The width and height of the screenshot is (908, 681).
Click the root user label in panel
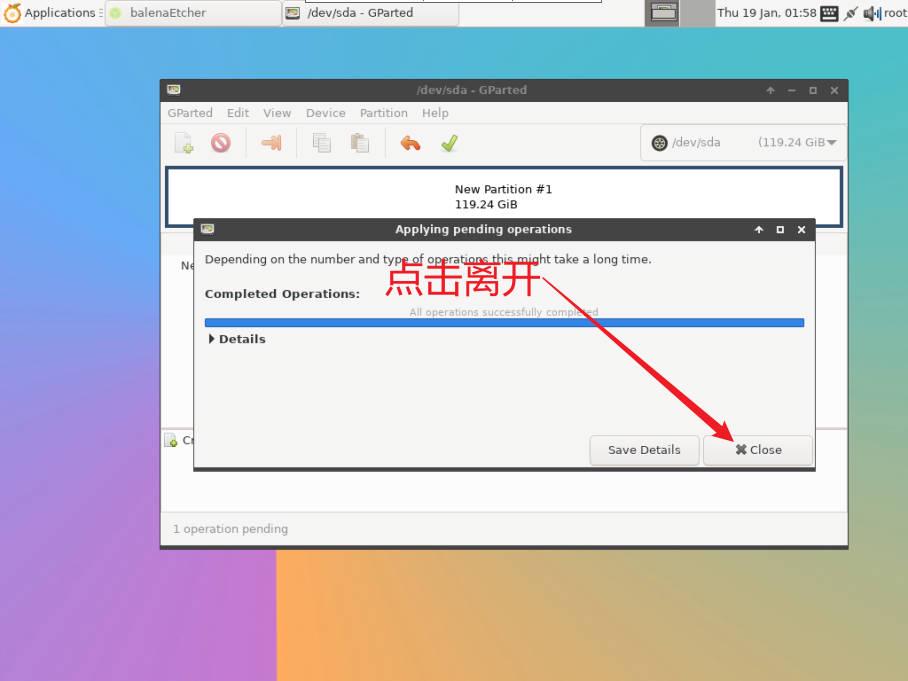click(x=896, y=13)
